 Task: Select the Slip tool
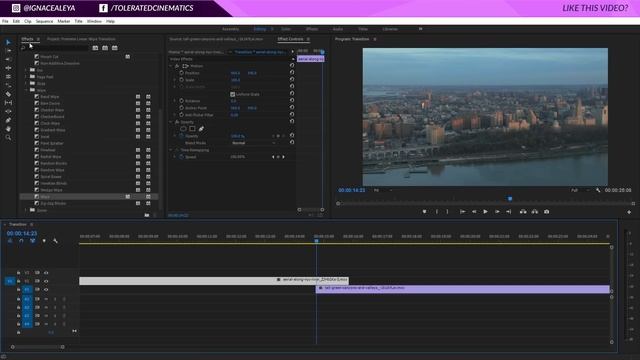tap(8, 103)
